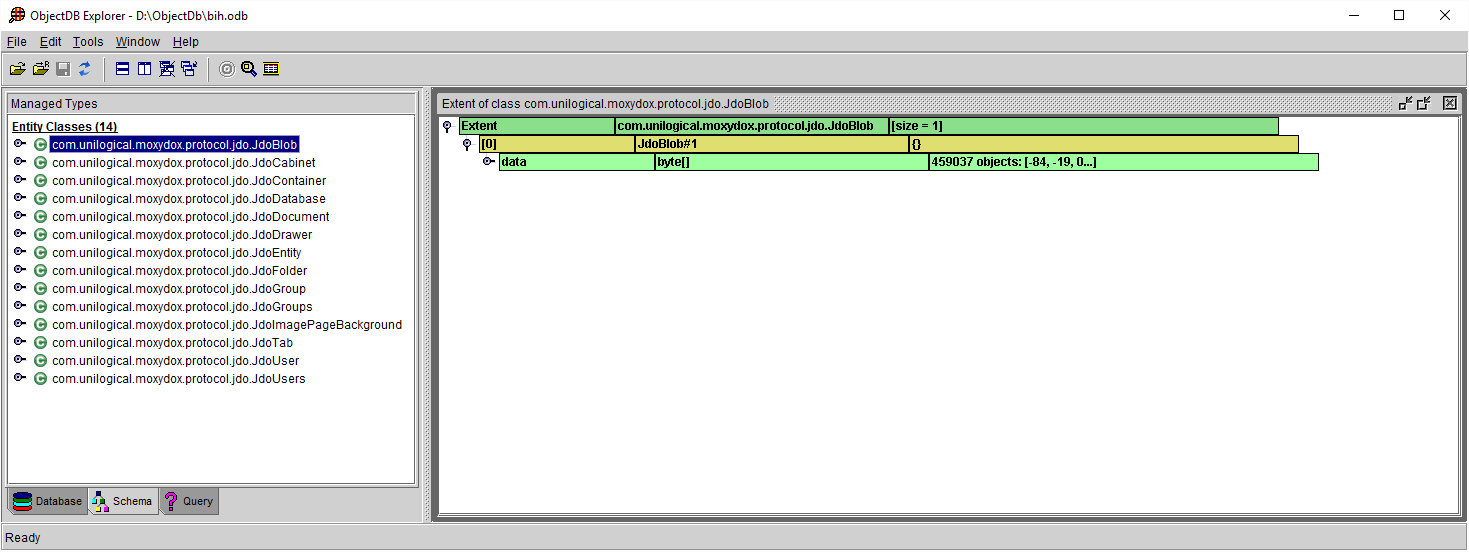This screenshot has width=1469, height=552.
Task: Cascade the viewer windows
Action: pos(189,69)
